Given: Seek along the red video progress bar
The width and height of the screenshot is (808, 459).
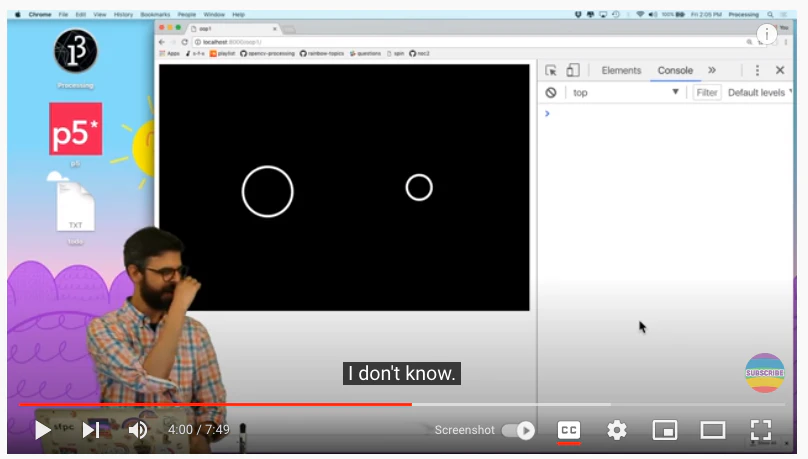Looking at the screenshot, I should point(215,404).
